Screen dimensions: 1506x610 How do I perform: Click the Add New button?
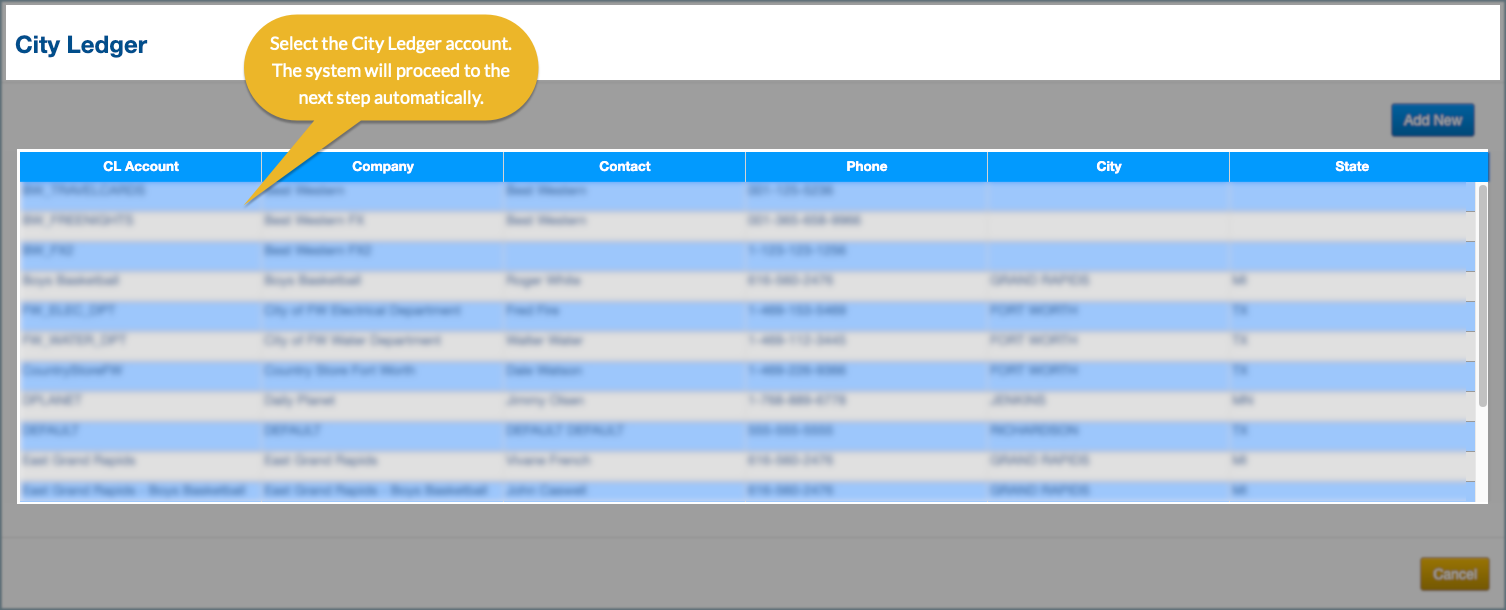pos(1432,120)
